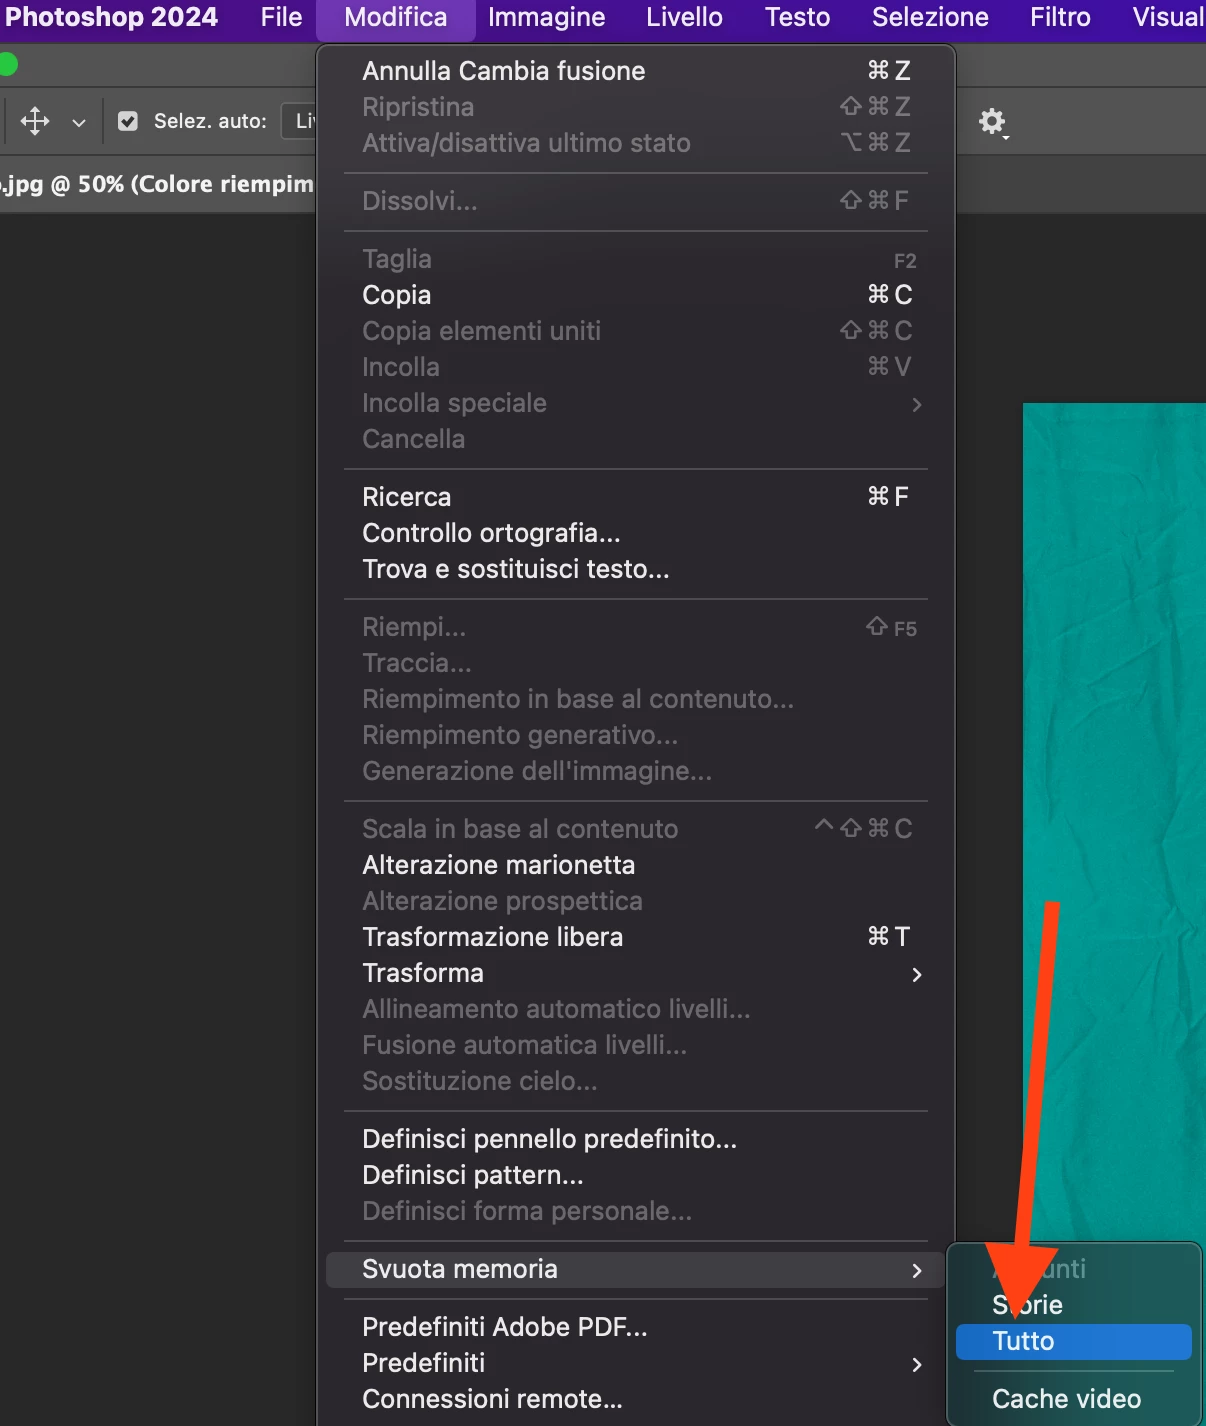Expand the Trasforma submenu
The width and height of the screenshot is (1206, 1426).
pos(636,973)
